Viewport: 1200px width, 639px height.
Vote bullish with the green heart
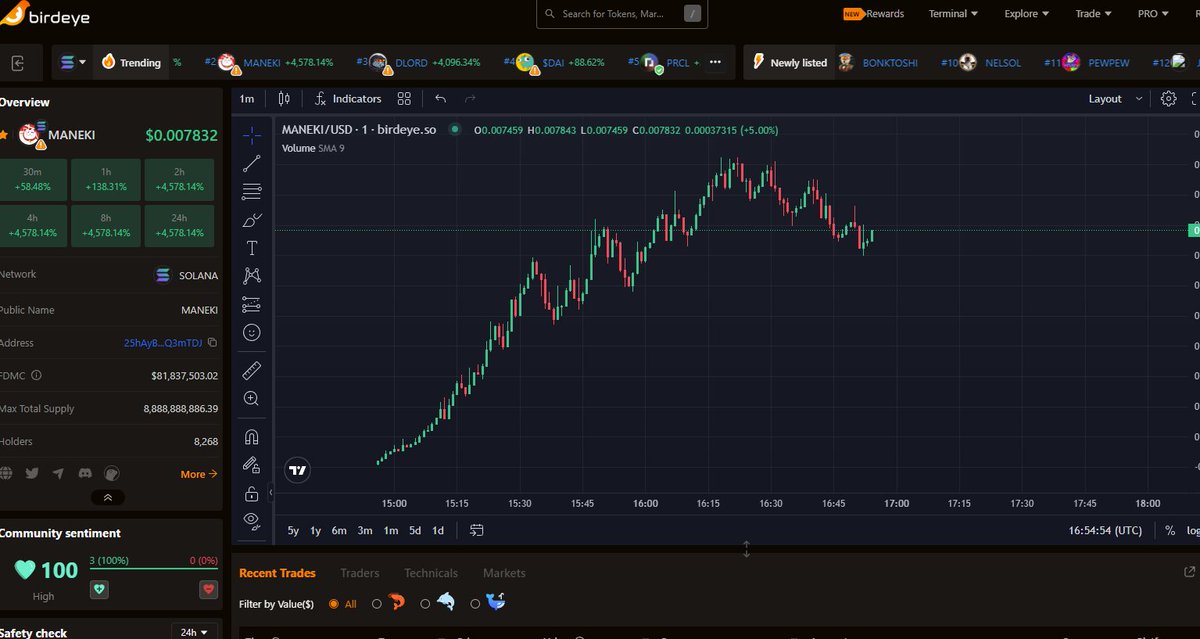tap(100, 590)
